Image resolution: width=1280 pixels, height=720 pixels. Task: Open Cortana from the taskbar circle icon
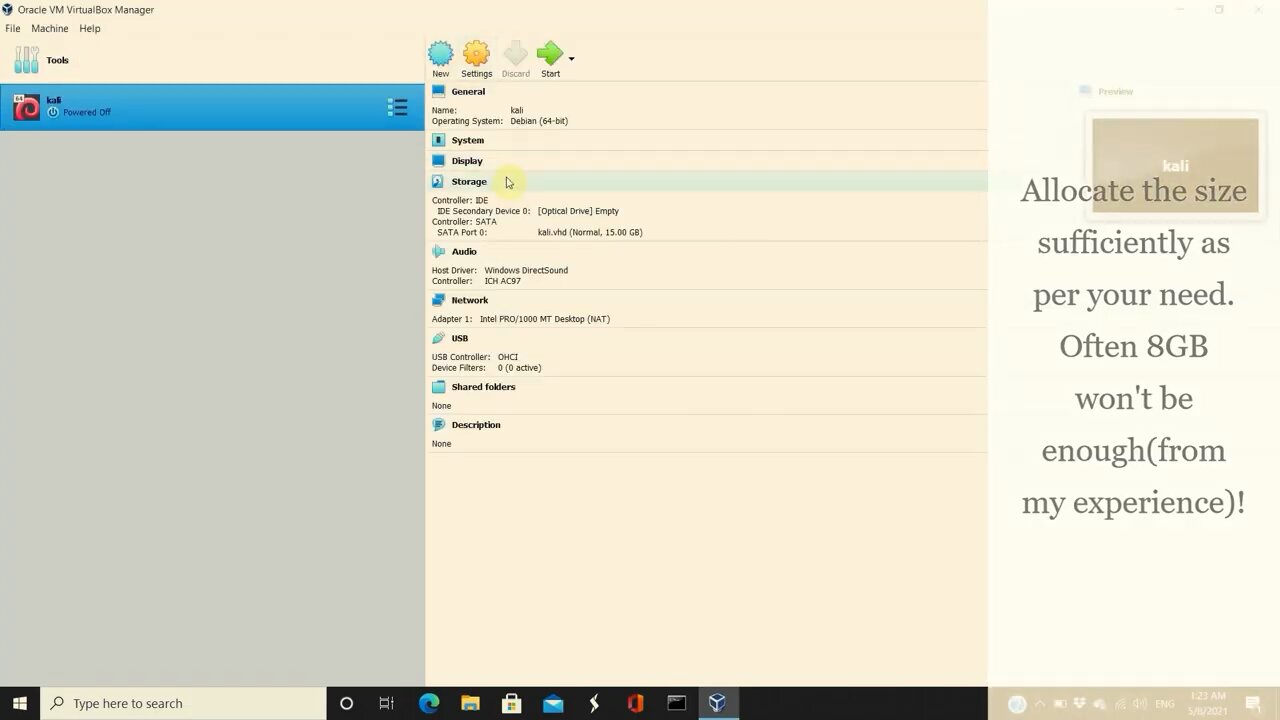click(346, 703)
